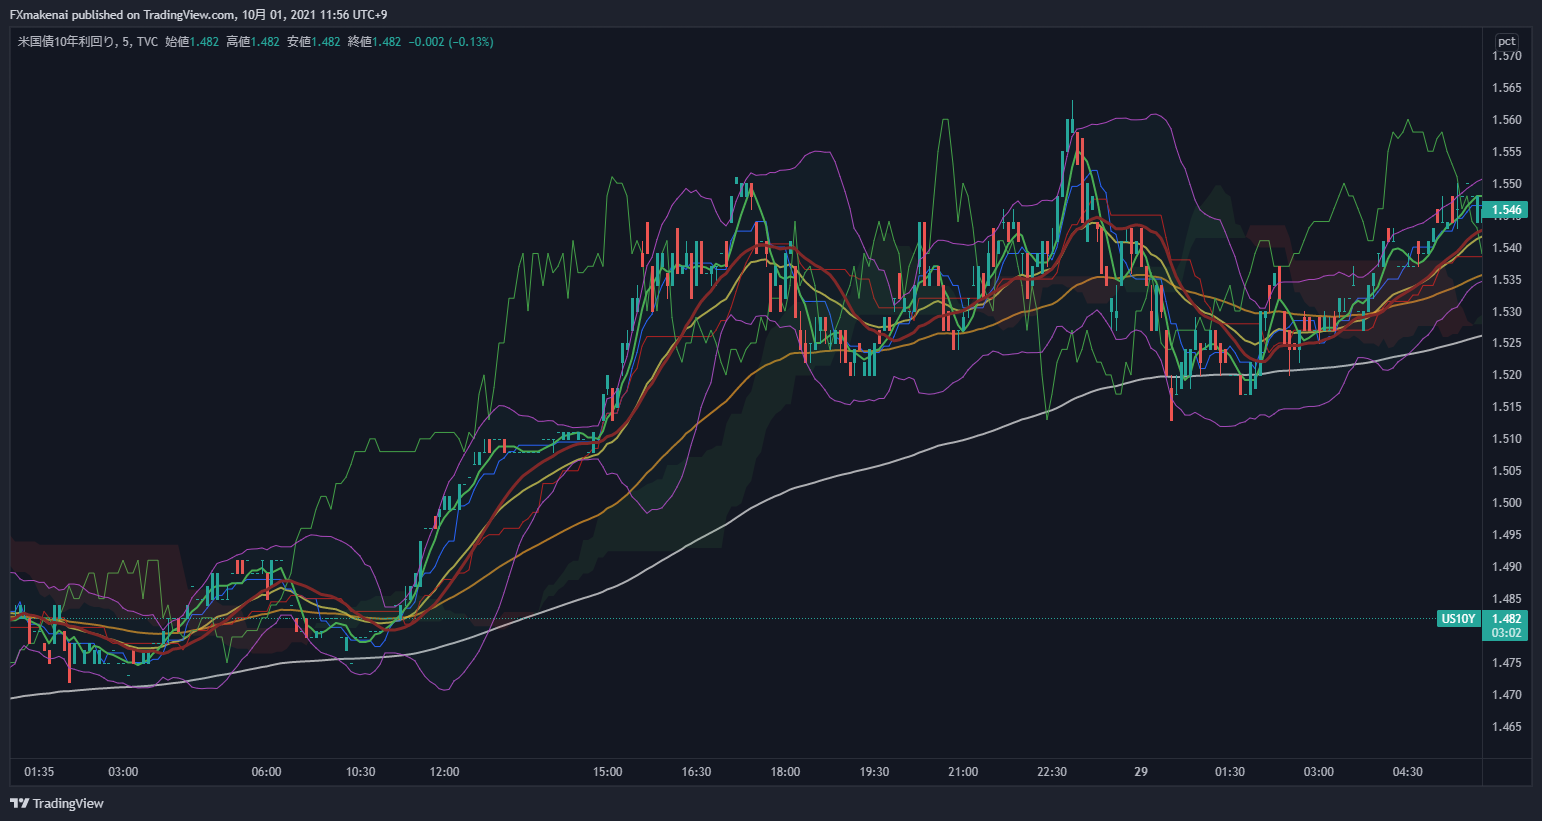Click the 29 date axis label
This screenshot has height=821, width=1542.
1141,772
